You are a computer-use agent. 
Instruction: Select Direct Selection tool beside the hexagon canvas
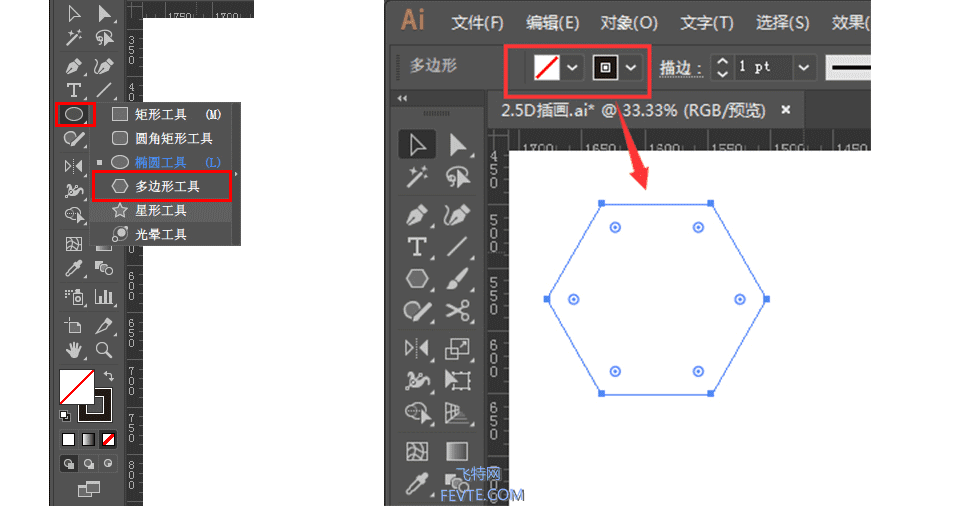(x=457, y=145)
